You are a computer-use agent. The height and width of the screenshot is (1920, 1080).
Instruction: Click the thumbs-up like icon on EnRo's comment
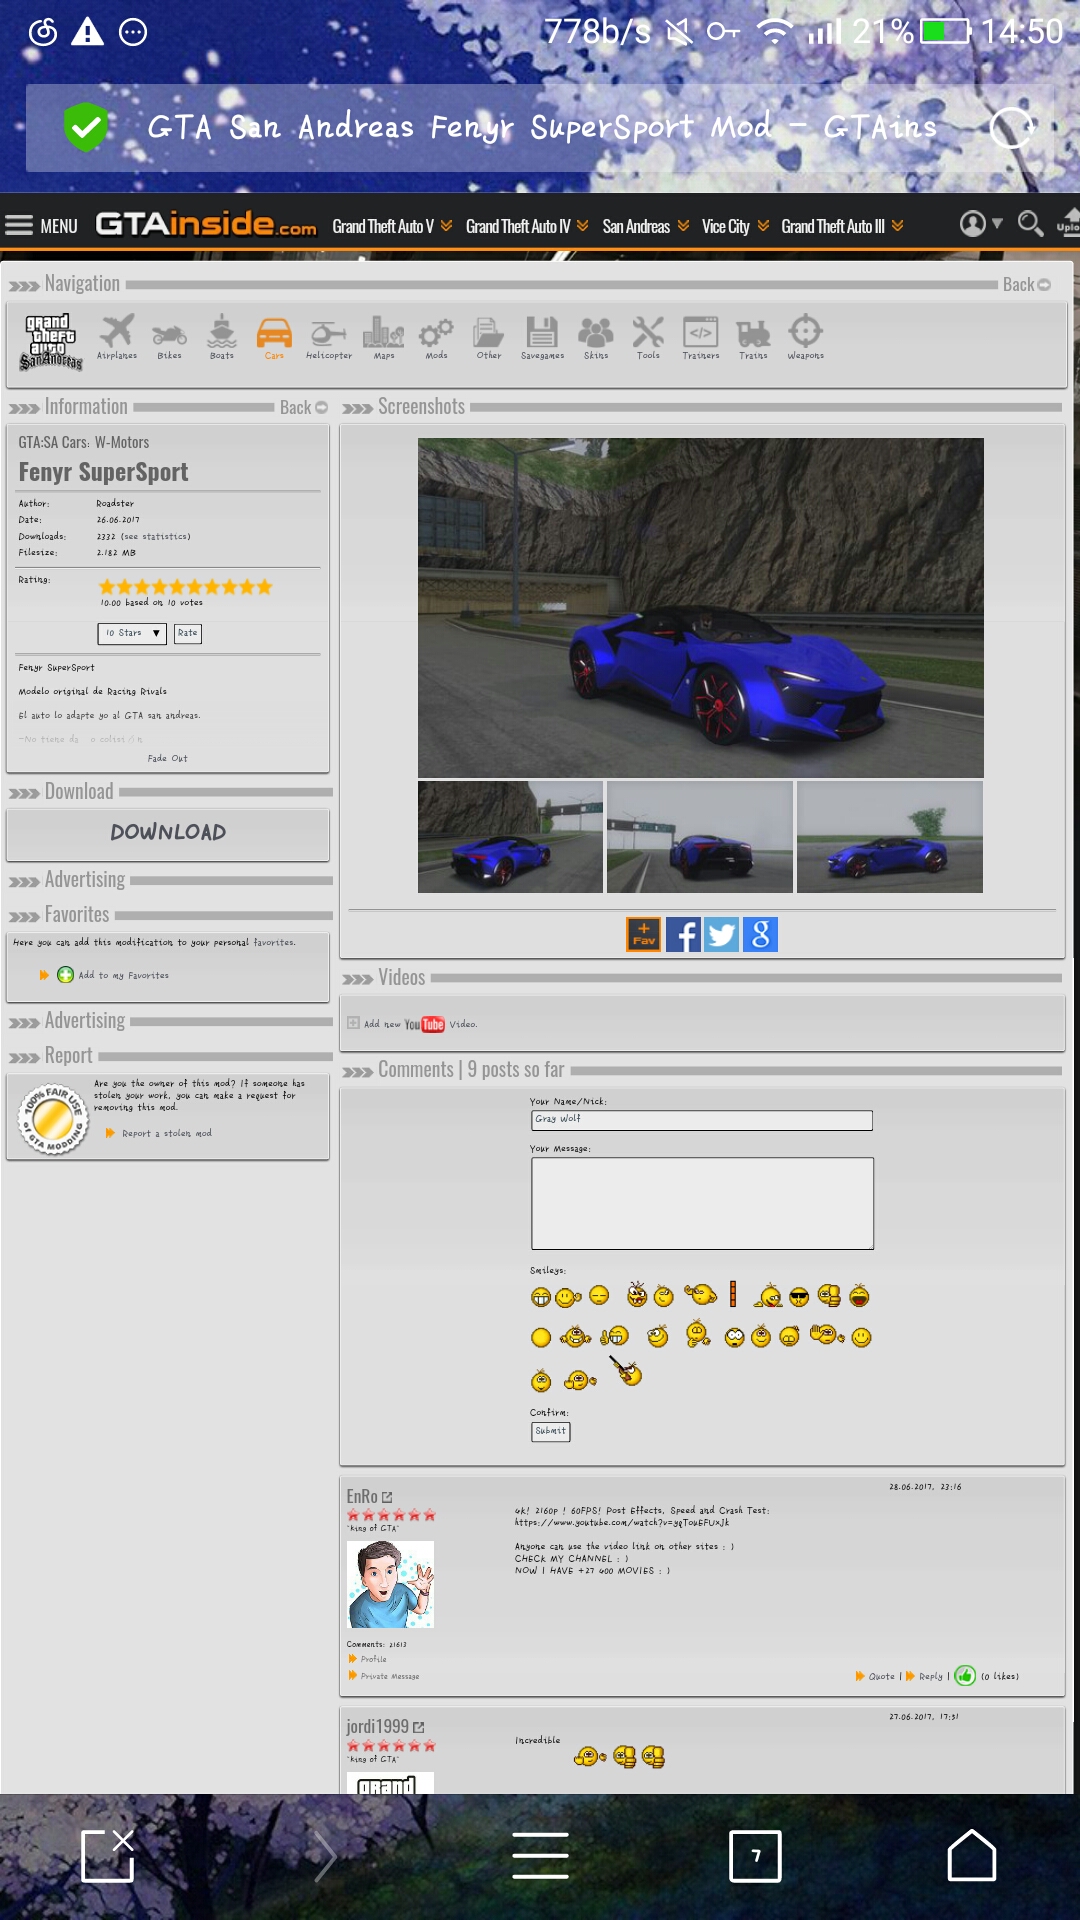coord(965,1675)
